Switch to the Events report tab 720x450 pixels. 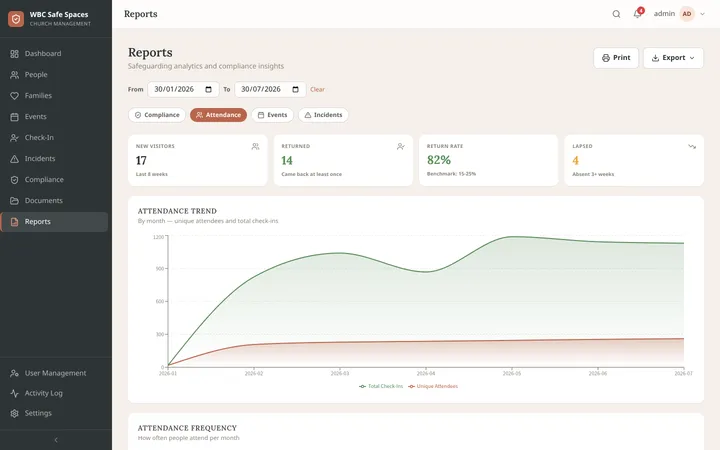tap(272, 115)
